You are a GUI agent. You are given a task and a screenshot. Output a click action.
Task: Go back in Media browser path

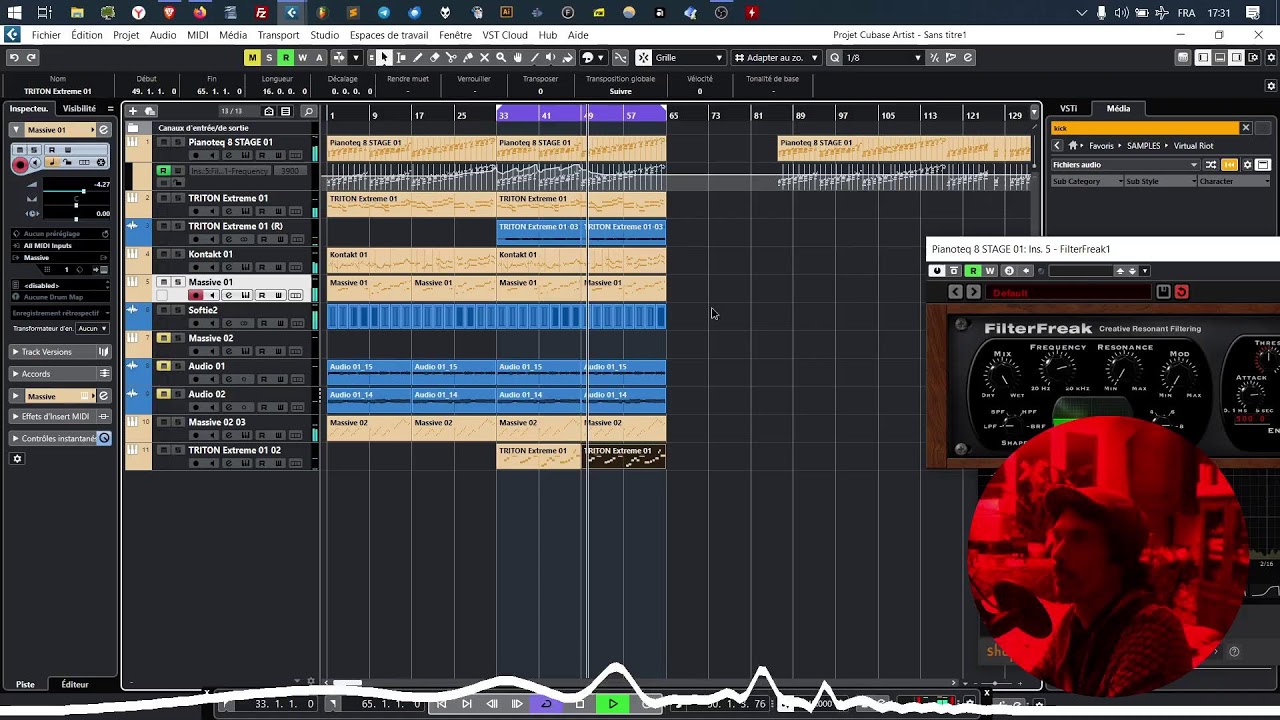click(x=1057, y=146)
